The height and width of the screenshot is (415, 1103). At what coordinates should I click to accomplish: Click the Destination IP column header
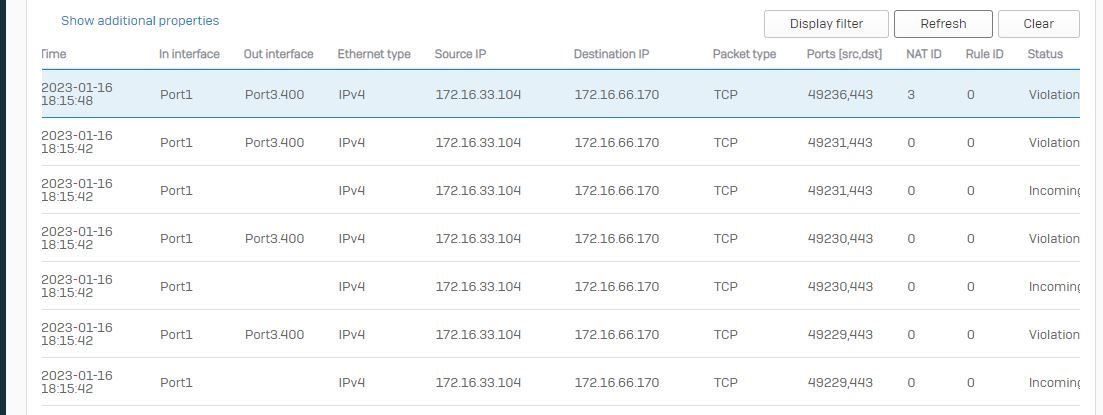(x=611, y=54)
